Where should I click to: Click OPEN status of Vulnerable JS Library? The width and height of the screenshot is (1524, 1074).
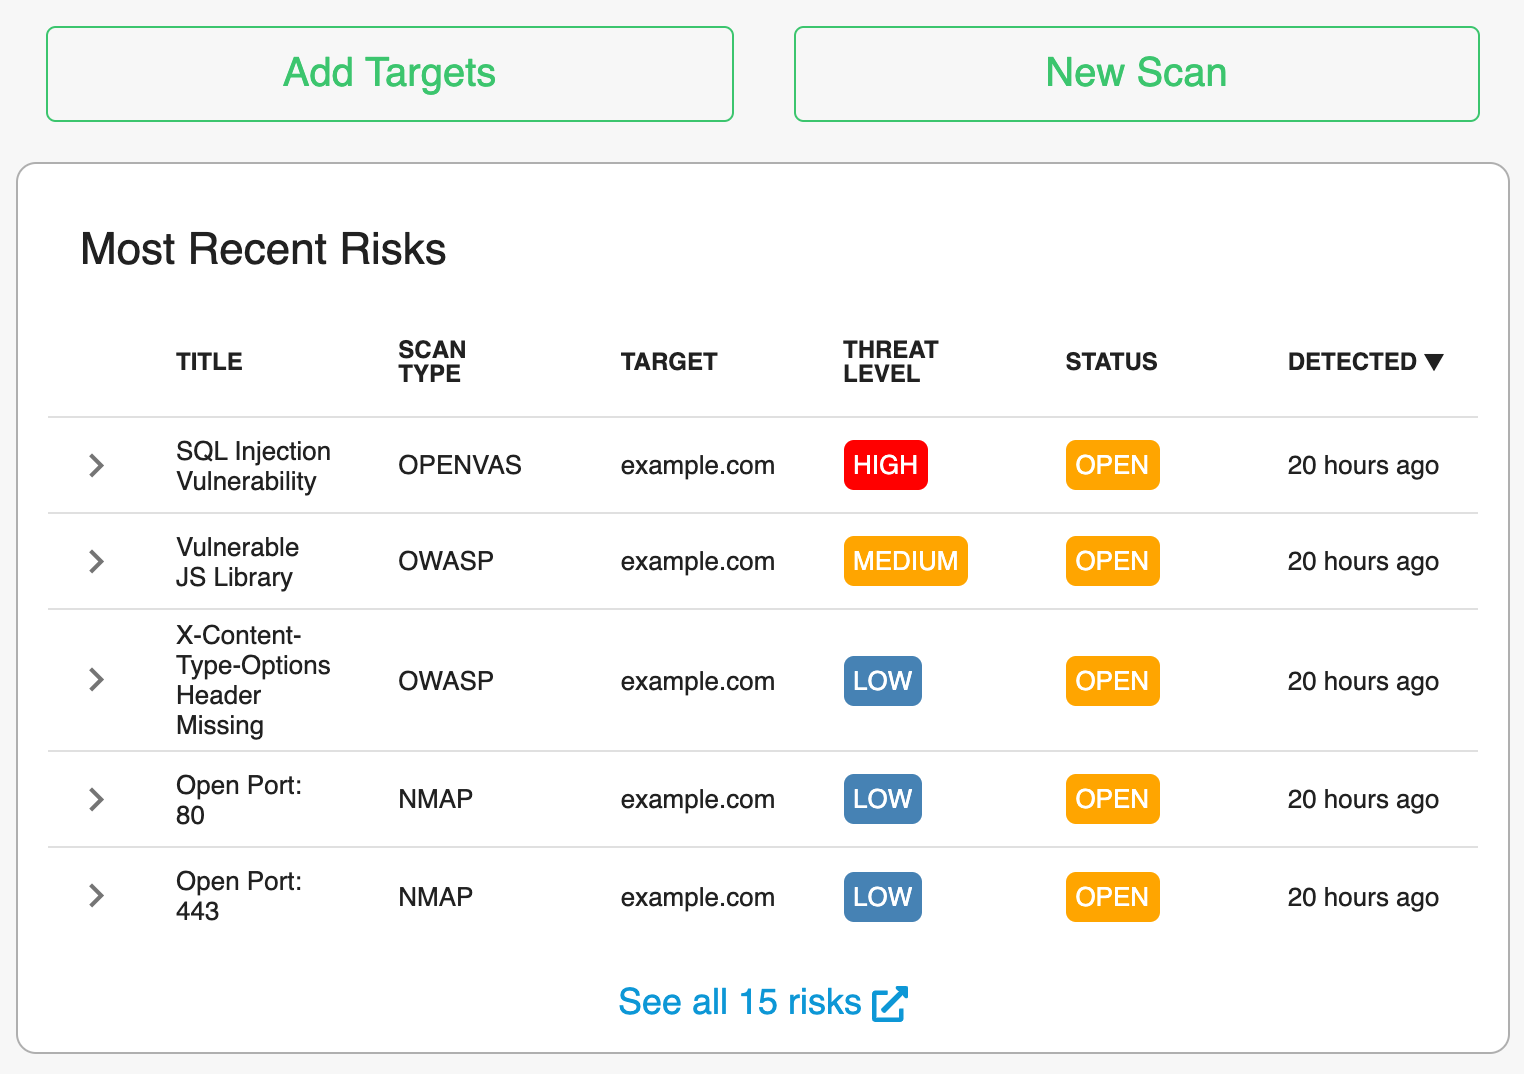click(1112, 561)
